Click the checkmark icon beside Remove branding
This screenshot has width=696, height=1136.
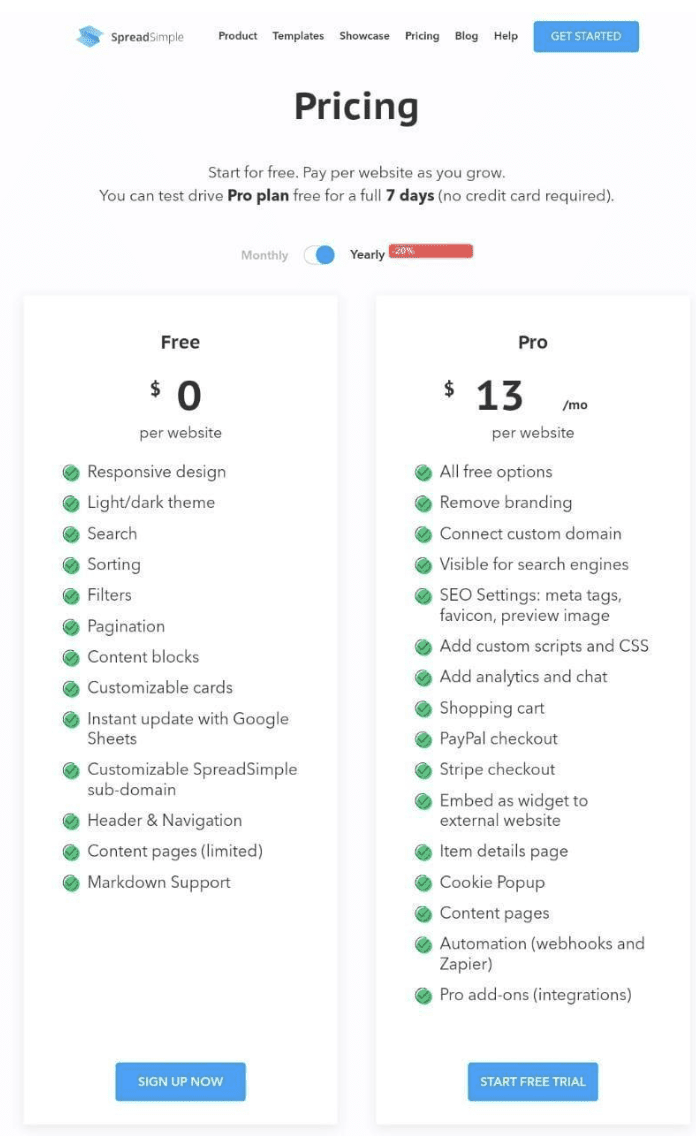(423, 503)
